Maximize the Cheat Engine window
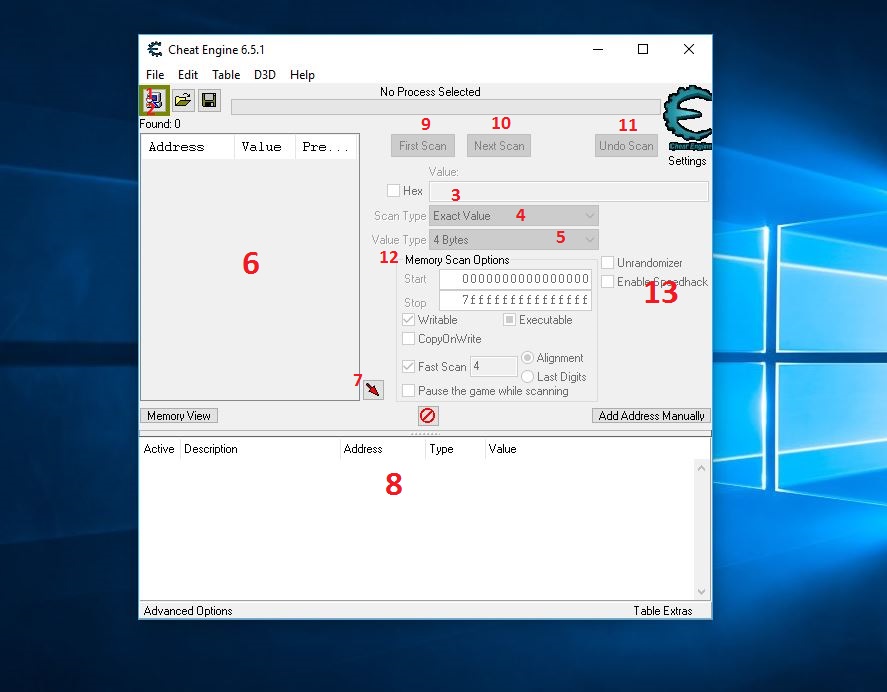The image size is (887, 692). [643, 49]
